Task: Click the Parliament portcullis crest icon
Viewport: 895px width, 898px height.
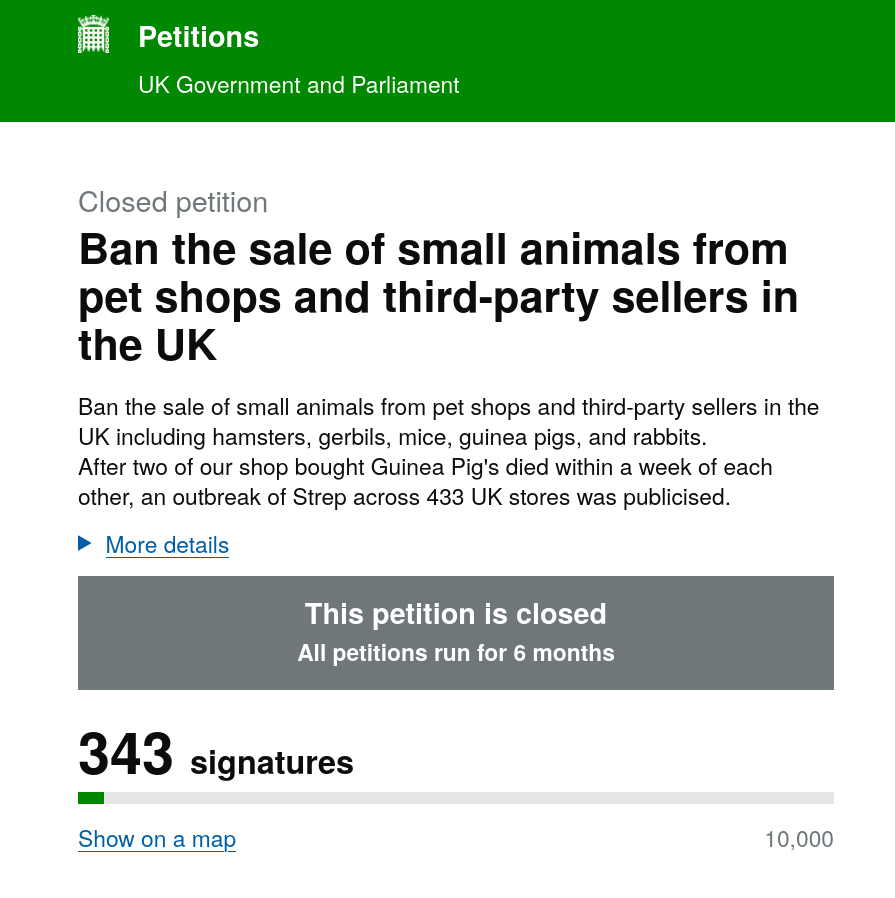Action: [93, 35]
